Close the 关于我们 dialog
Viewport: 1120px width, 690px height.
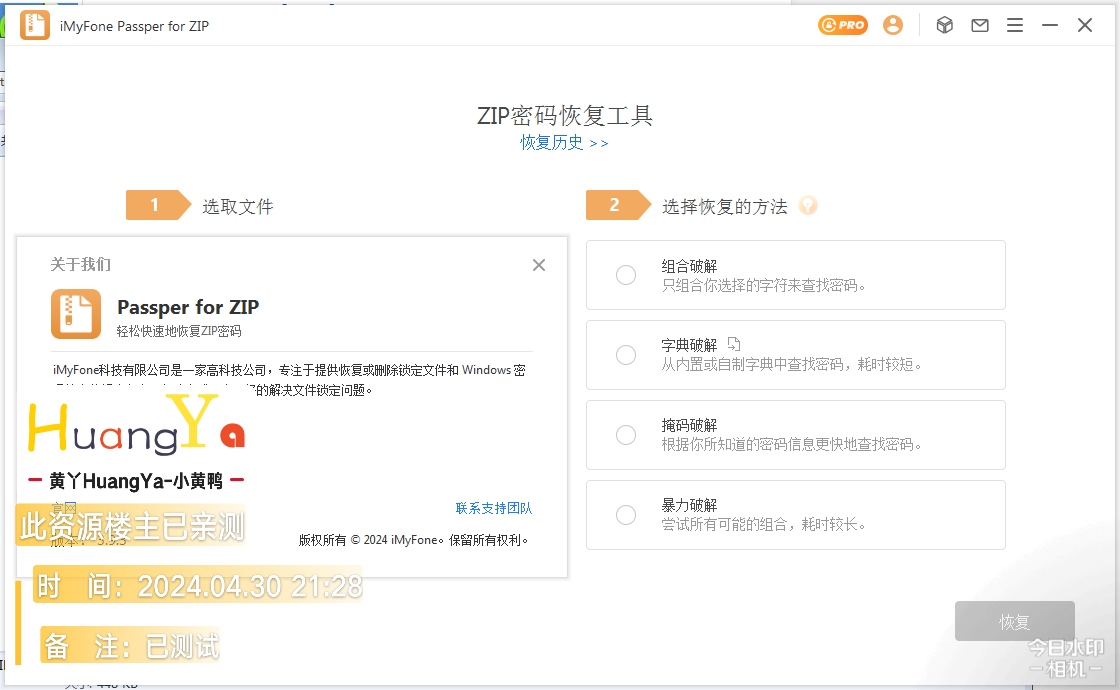539,265
